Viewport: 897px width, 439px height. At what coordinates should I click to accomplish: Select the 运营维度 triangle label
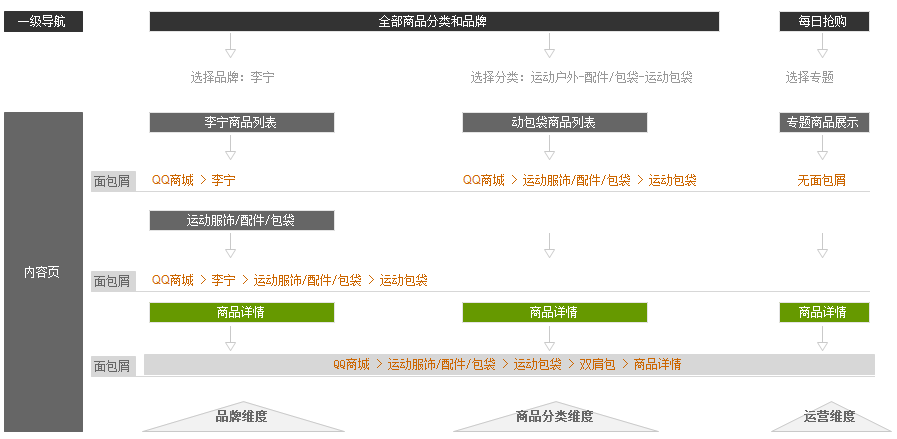pos(829,417)
